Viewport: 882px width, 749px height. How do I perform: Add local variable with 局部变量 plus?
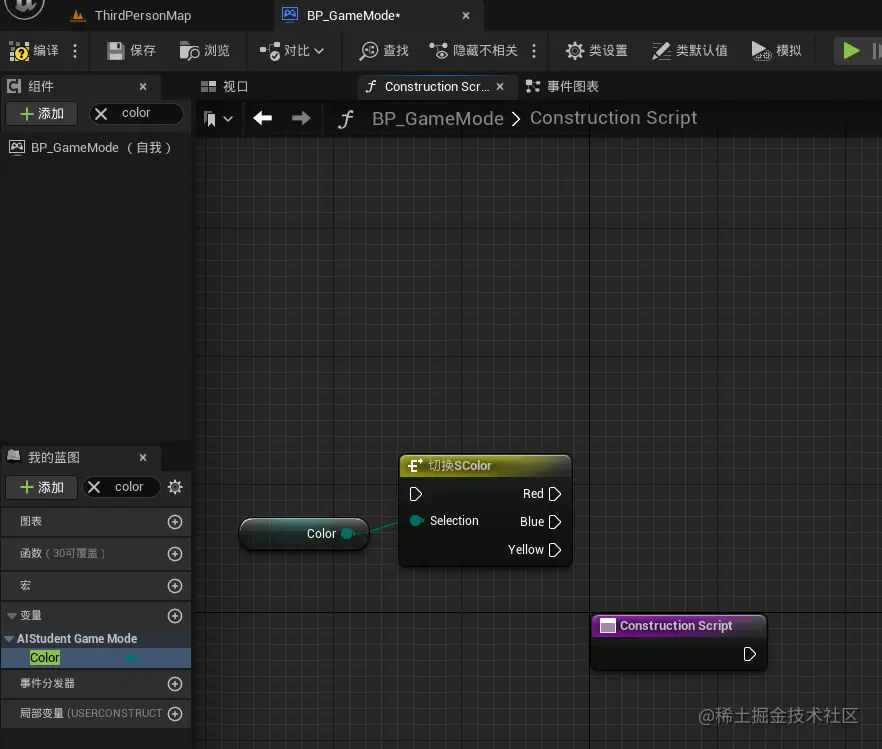pyautogui.click(x=175, y=714)
